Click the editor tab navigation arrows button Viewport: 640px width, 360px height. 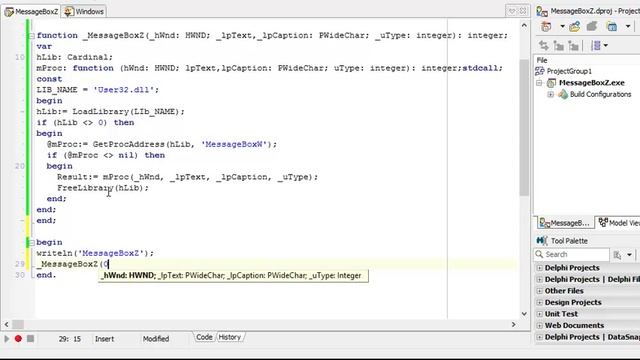512,11
